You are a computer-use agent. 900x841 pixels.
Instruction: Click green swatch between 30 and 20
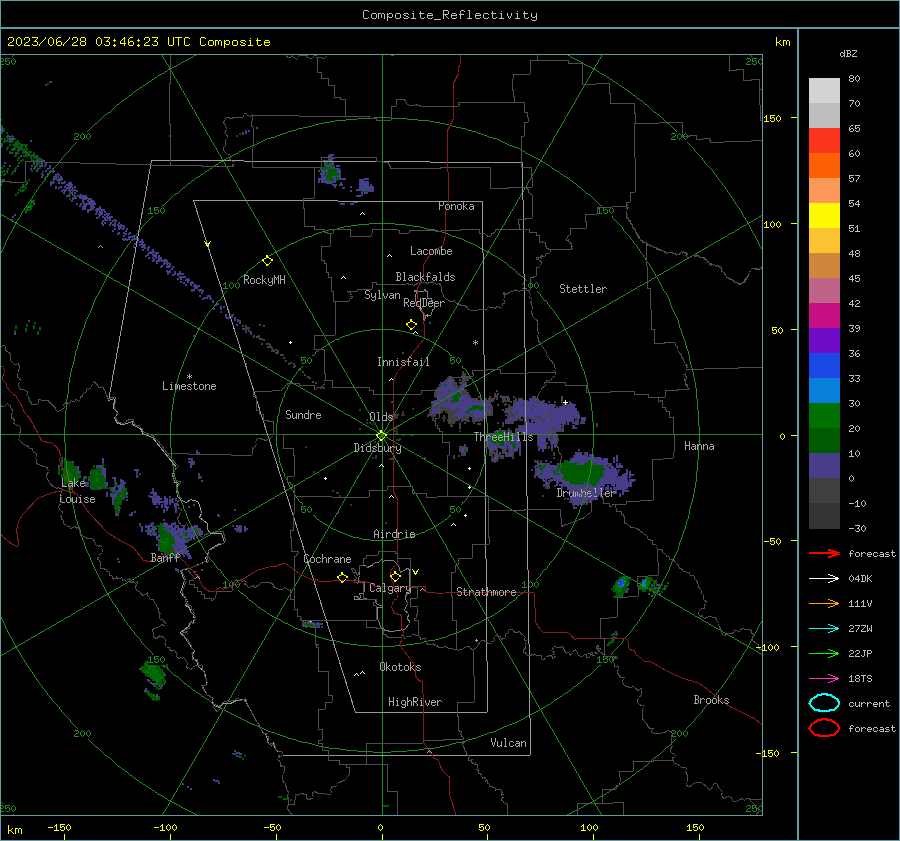(x=824, y=415)
